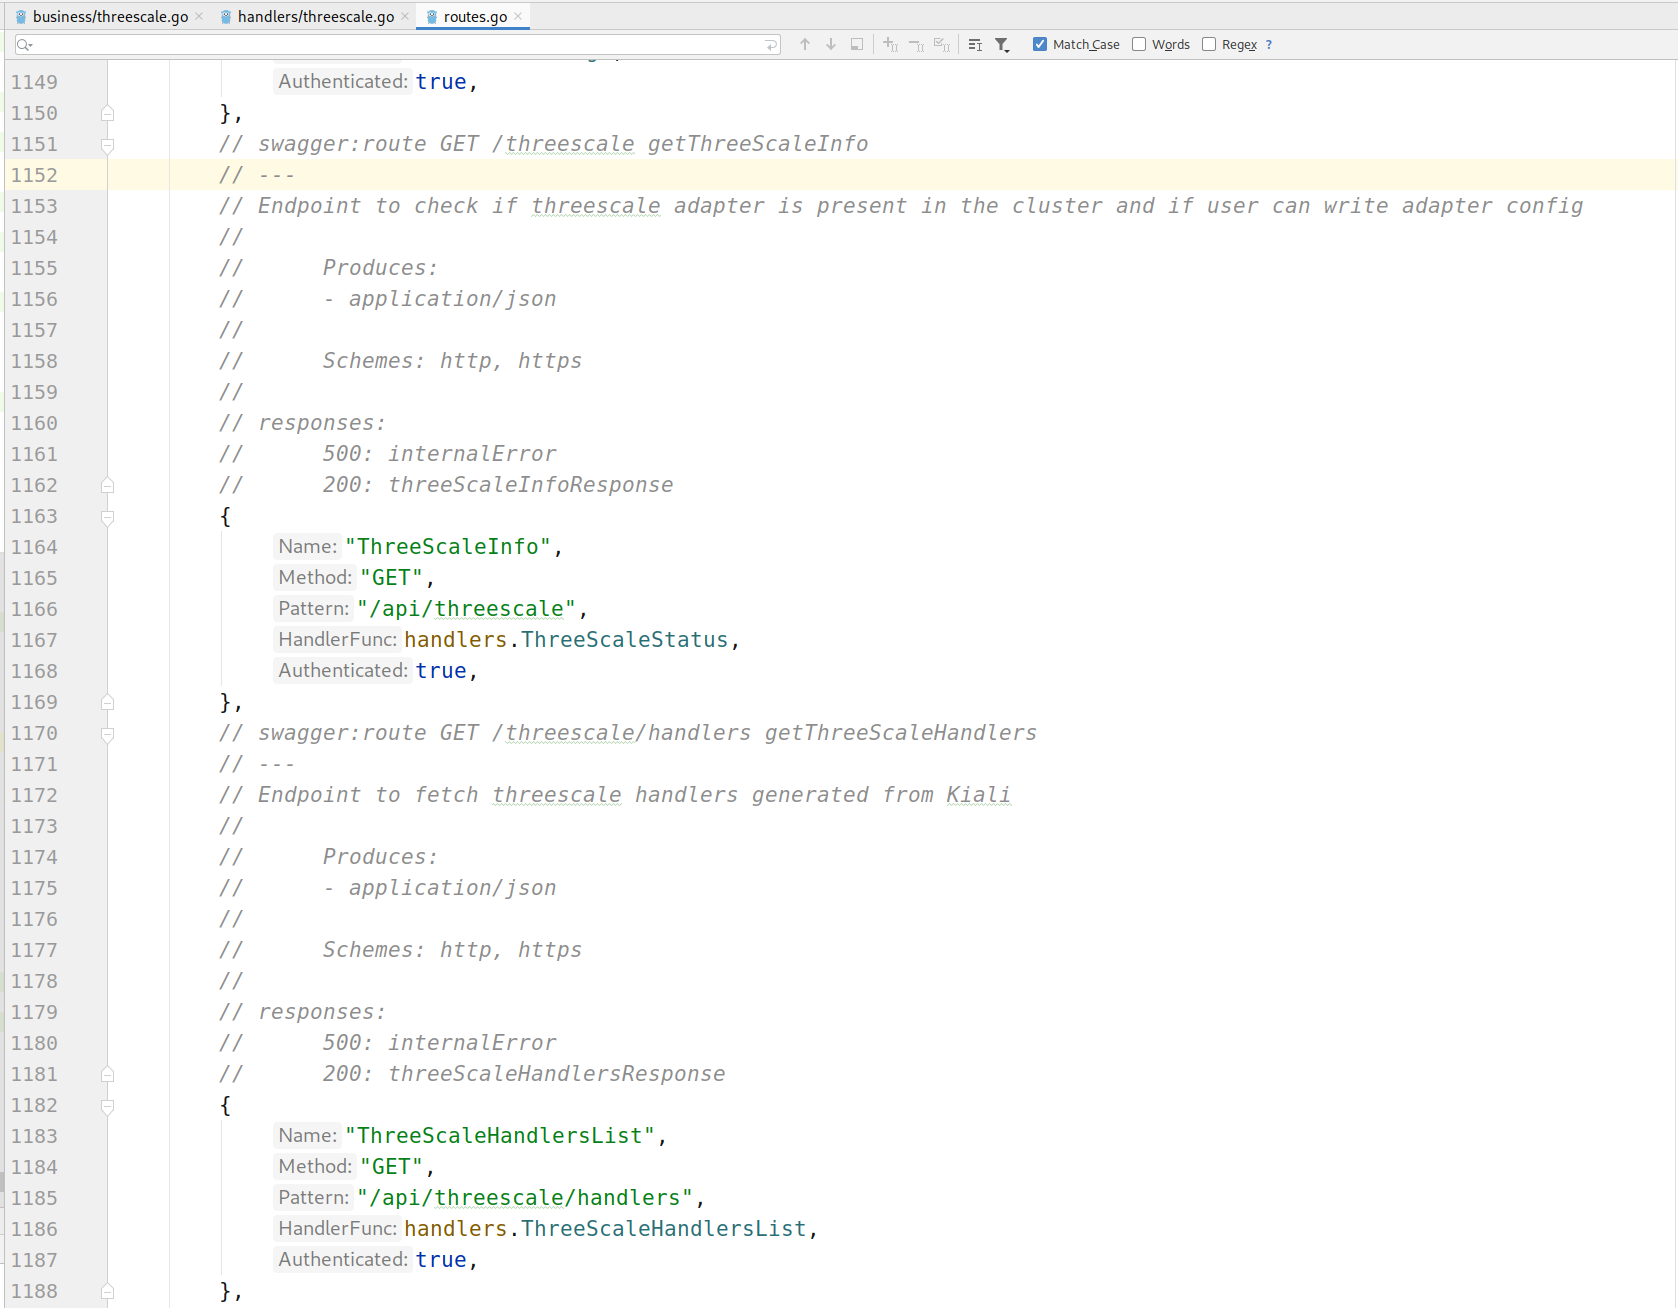The height and width of the screenshot is (1308, 1678).
Task: Click handlers.ThreeScaleStatus function reference
Action: [566, 640]
